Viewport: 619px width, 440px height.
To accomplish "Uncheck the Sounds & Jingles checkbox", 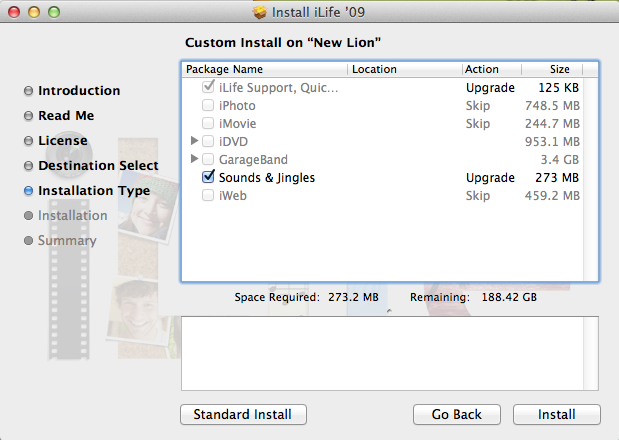I will (x=208, y=177).
